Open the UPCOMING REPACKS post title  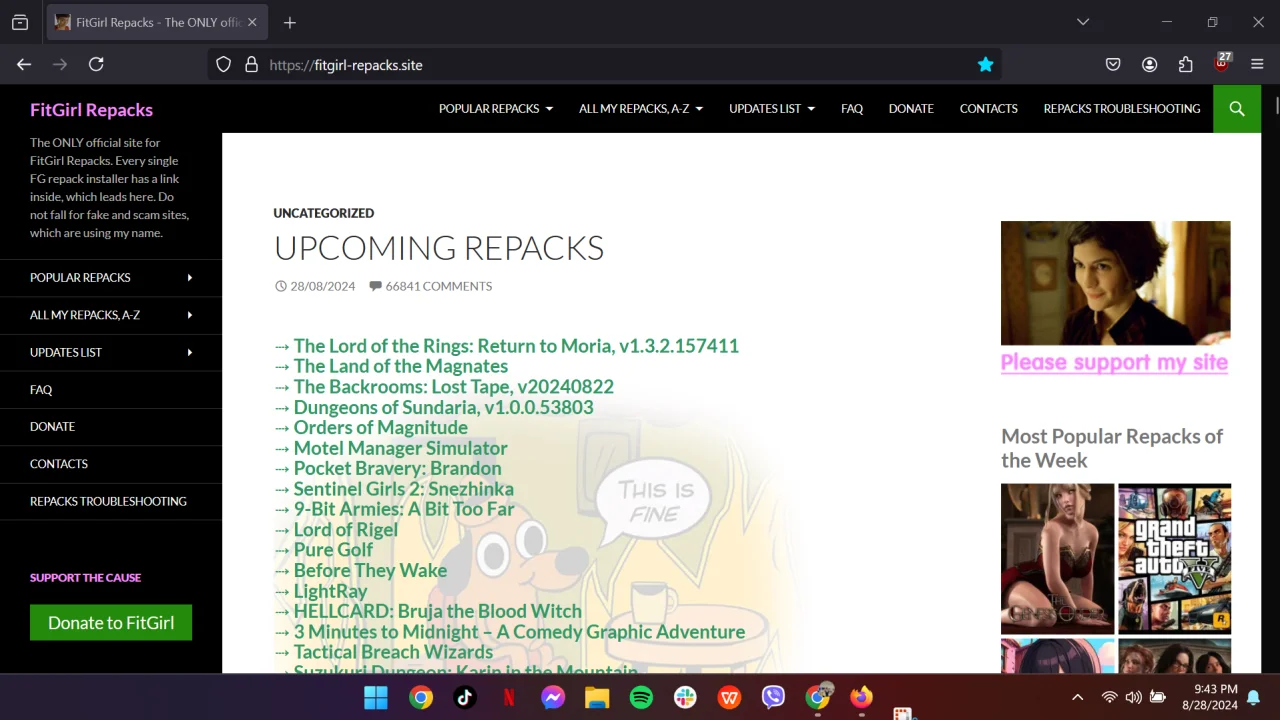[439, 247]
